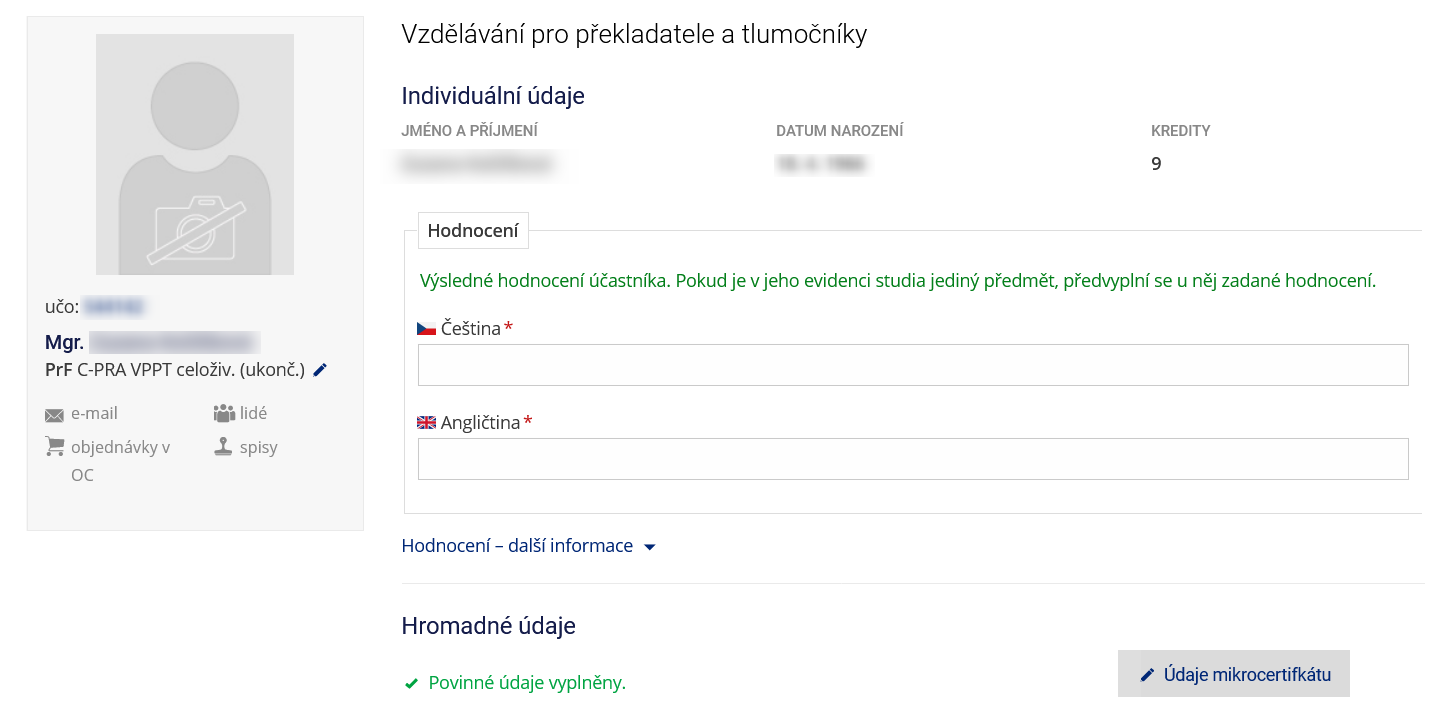The height and width of the screenshot is (728, 1429).
Task: Open the Hodnocení tab
Action: click(x=473, y=230)
